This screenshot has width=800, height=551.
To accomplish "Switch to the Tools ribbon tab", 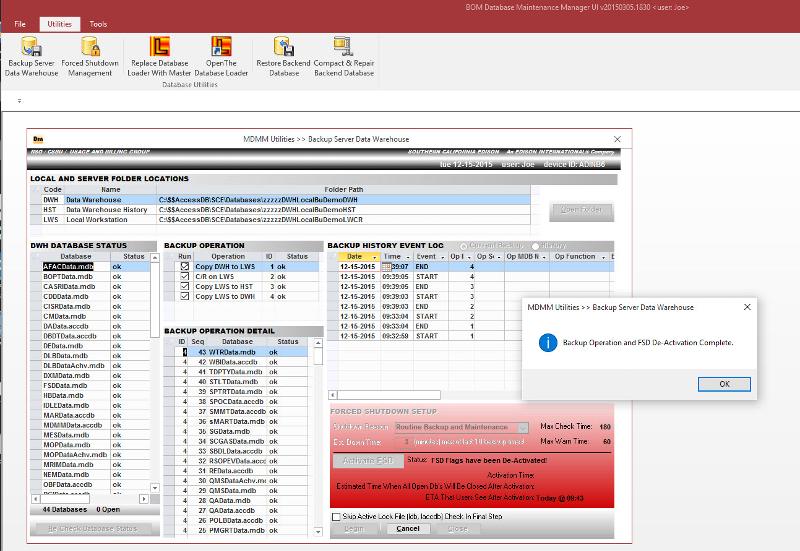I will tap(98, 23).
